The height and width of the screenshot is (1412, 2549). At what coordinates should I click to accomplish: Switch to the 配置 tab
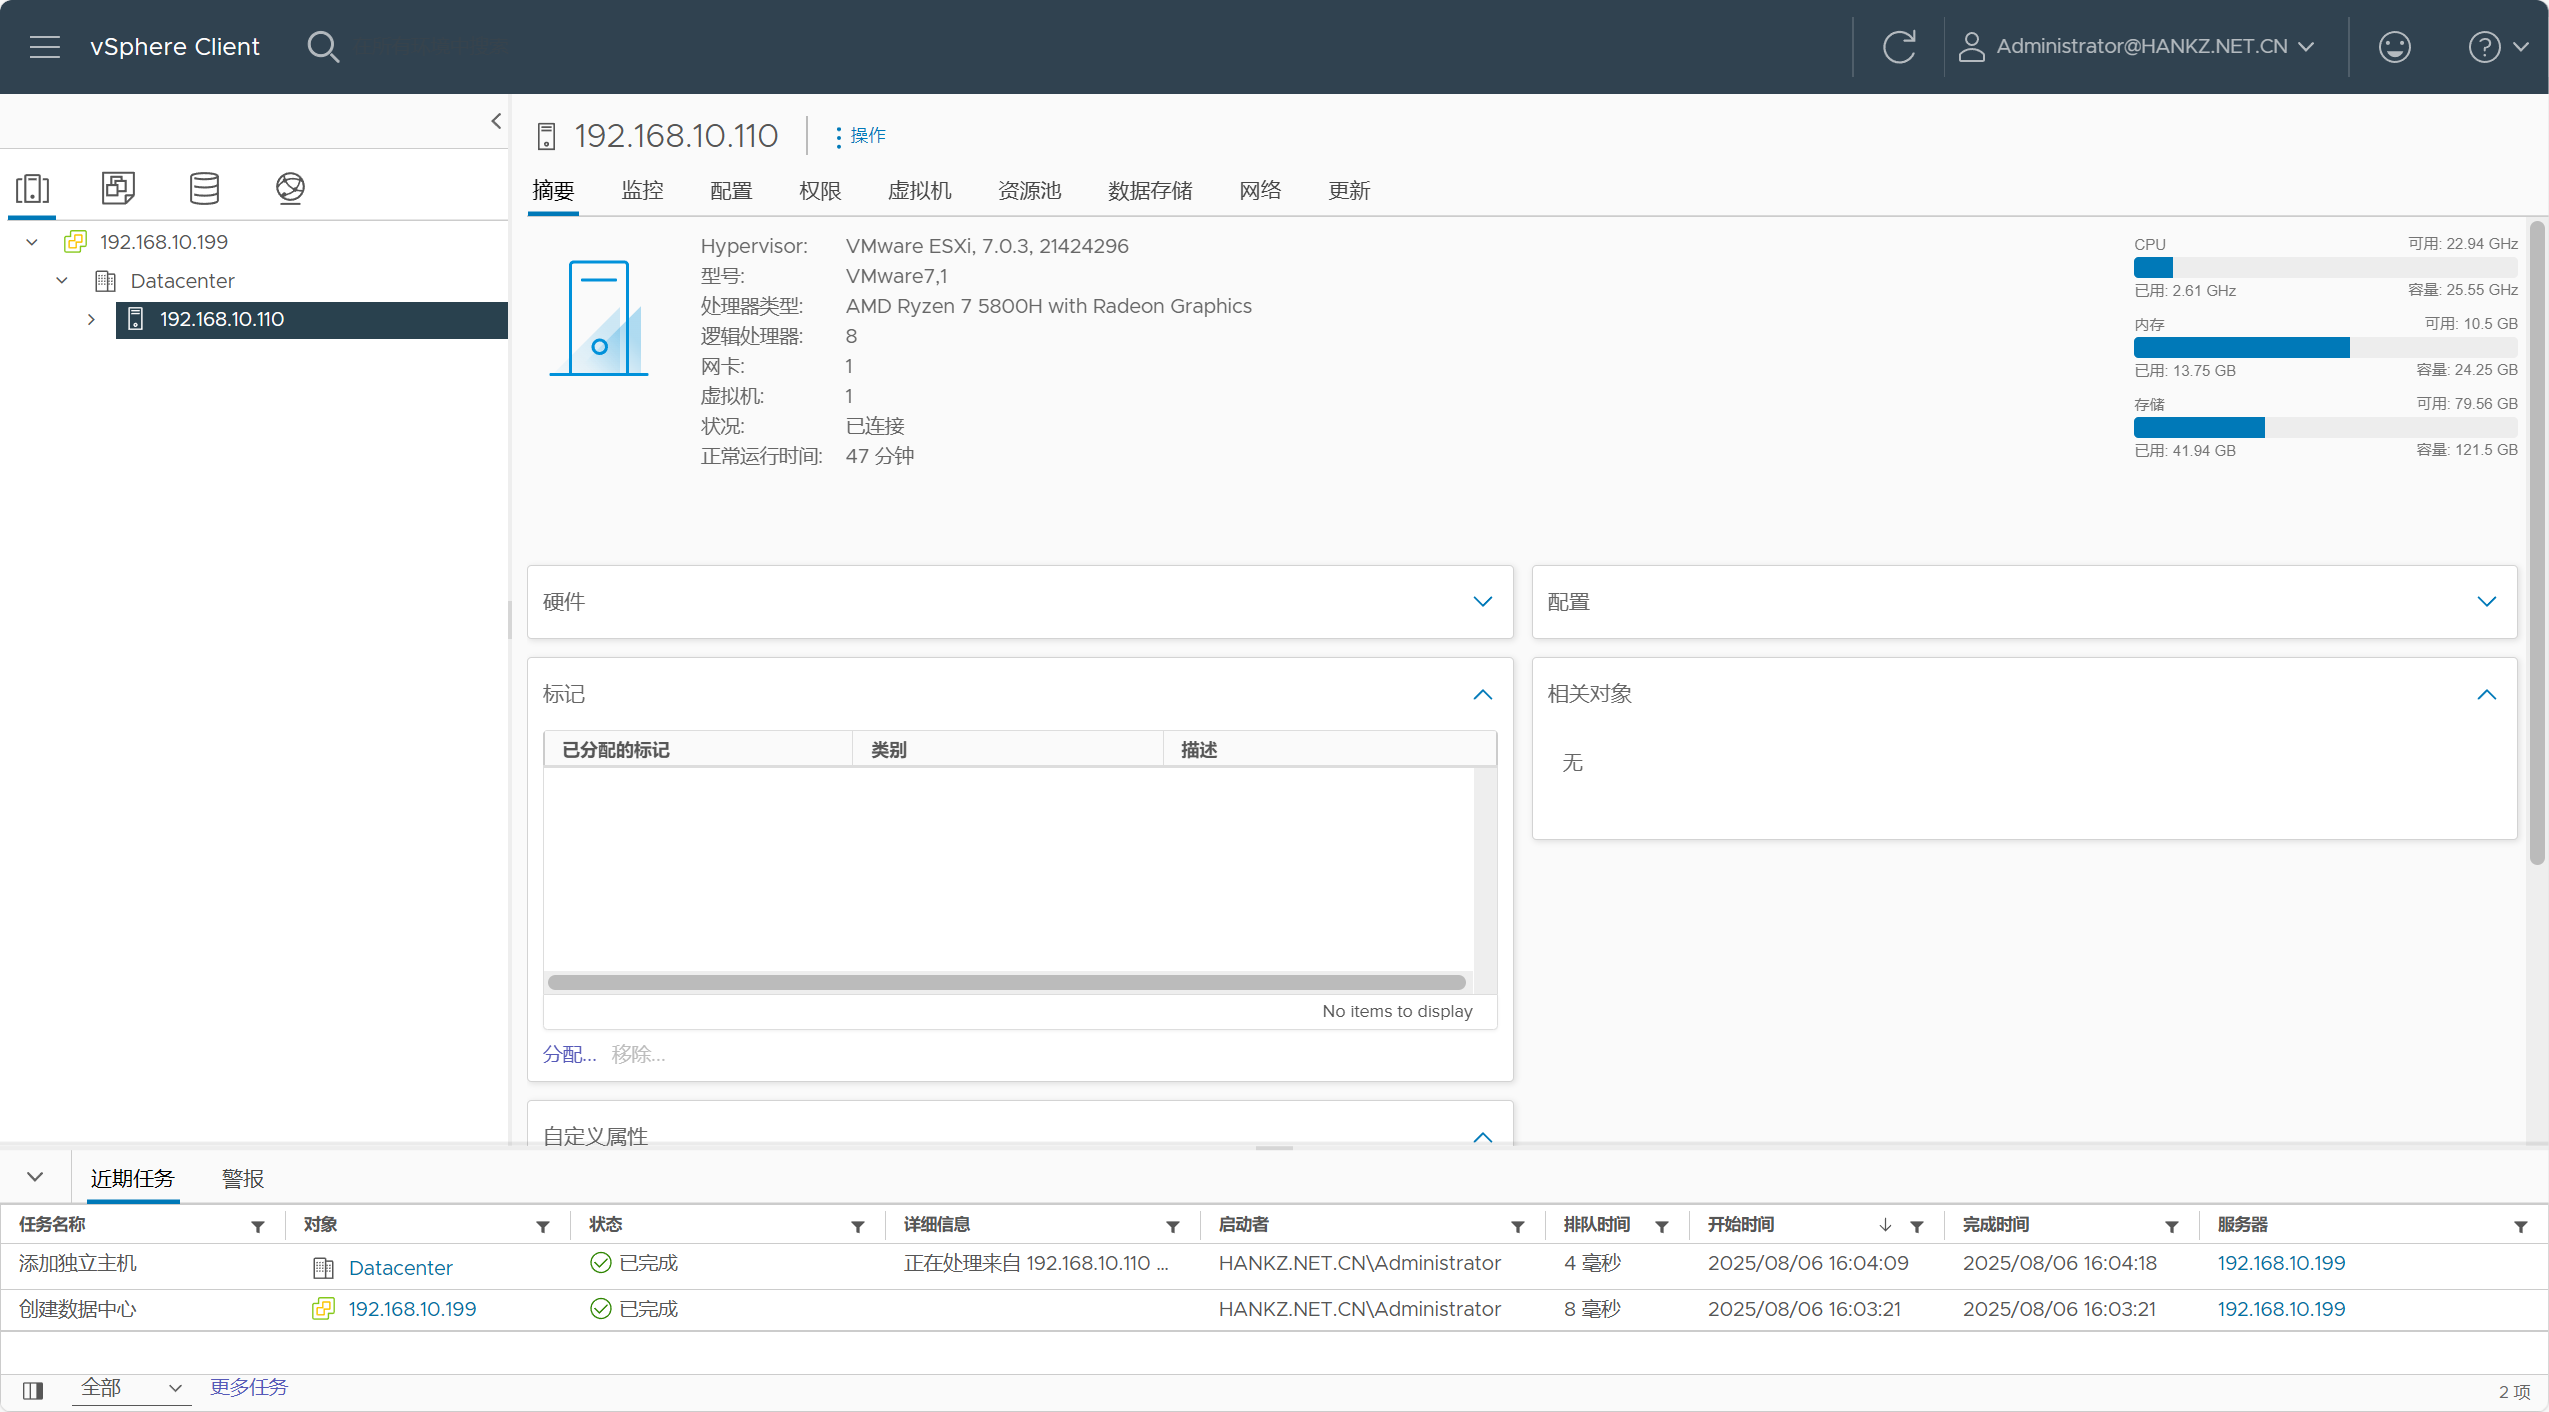731,191
